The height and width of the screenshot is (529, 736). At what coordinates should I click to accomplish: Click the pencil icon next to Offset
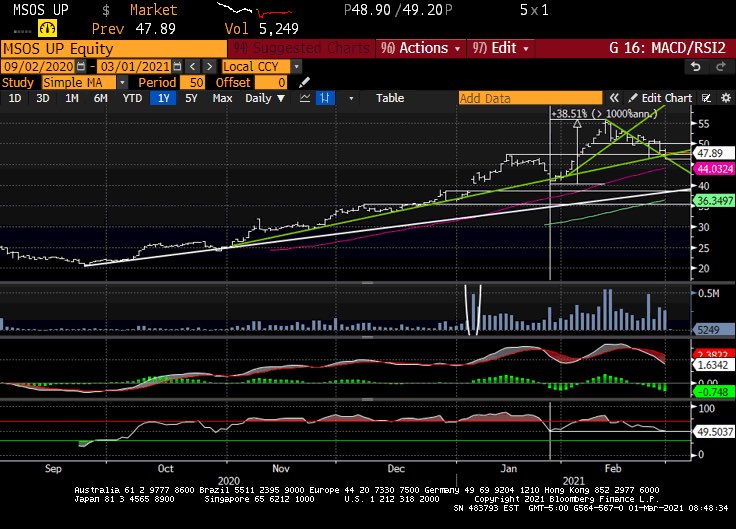[304, 83]
